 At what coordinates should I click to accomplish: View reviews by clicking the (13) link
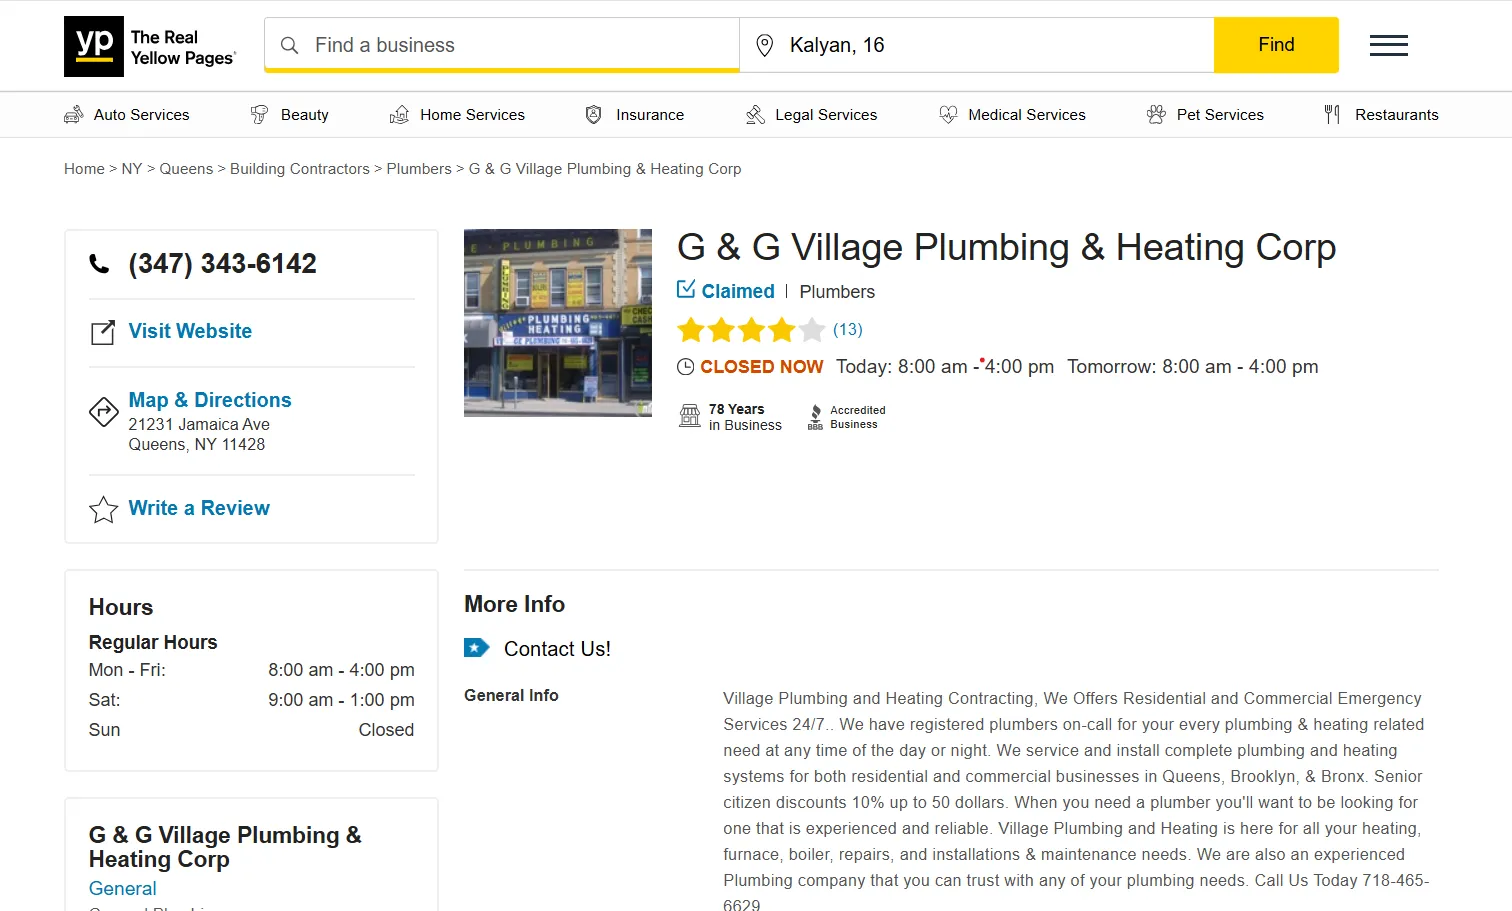point(845,329)
